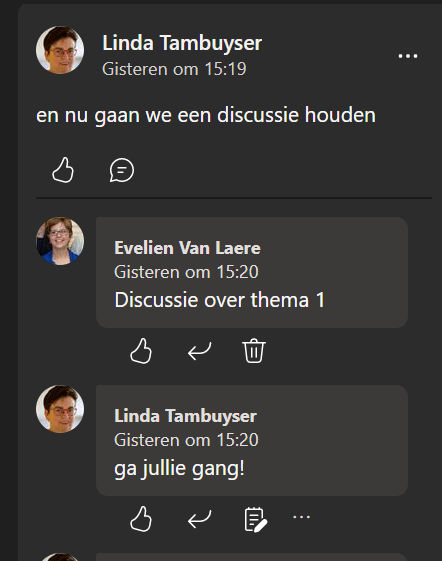Edit the 'ga jullie gang!' comment
The width and height of the screenshot is (442, 561).
(x=255, y=519)
